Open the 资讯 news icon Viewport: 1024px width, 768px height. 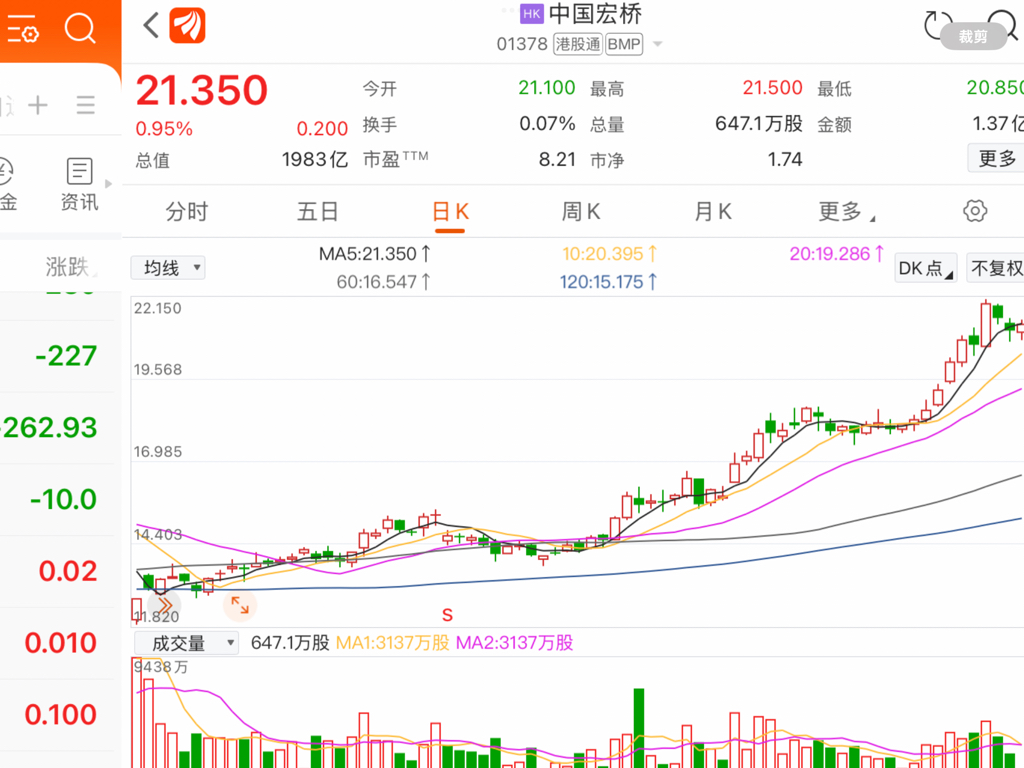click(80, 184)
